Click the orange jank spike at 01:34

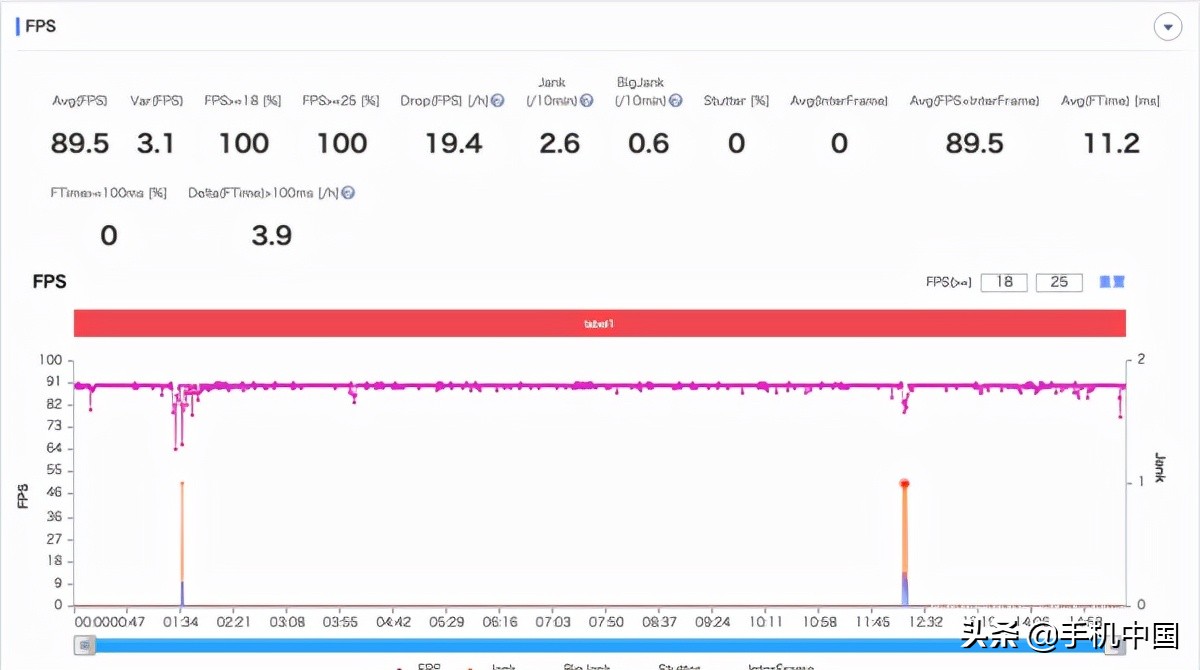[181, 543]
